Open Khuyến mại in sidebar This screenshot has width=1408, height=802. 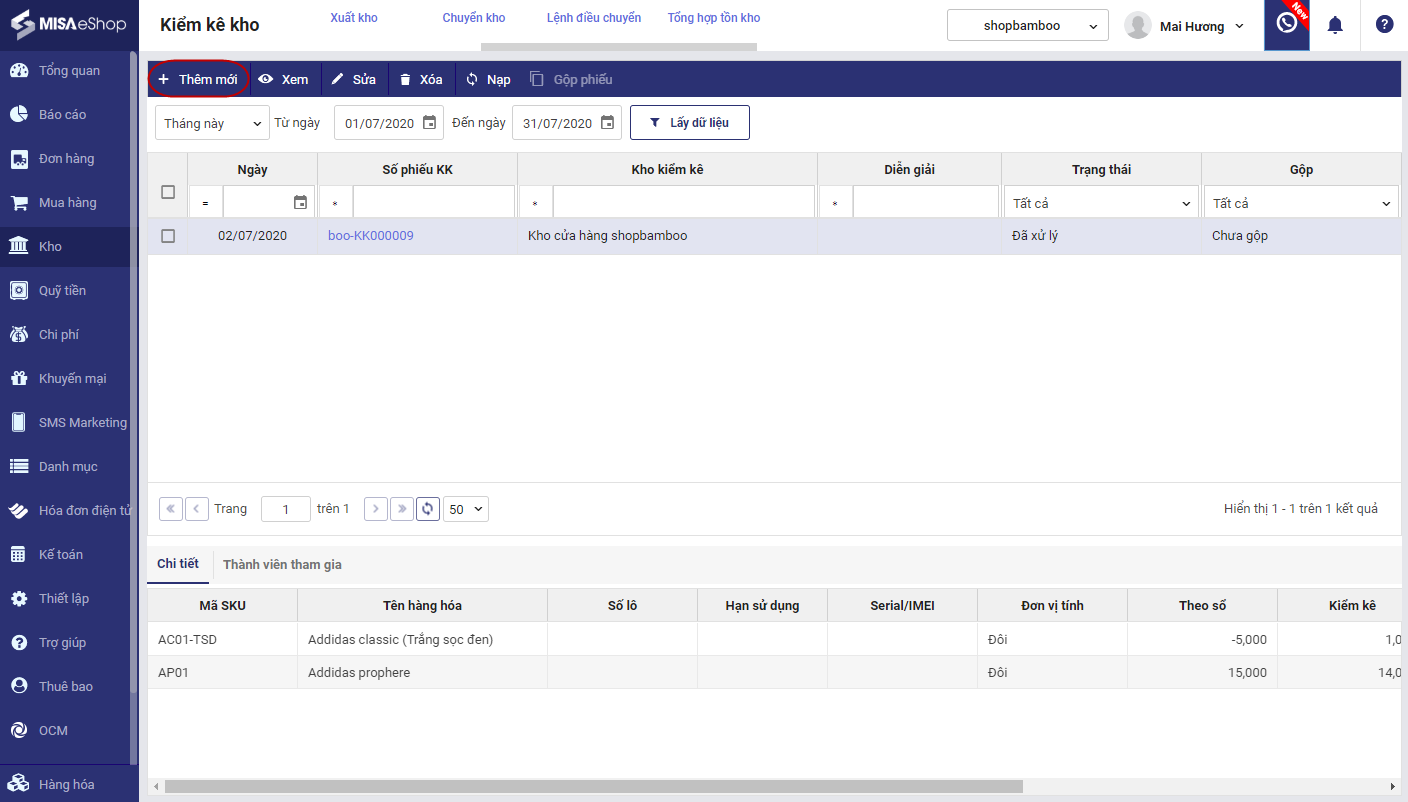(x=72, y=378)
